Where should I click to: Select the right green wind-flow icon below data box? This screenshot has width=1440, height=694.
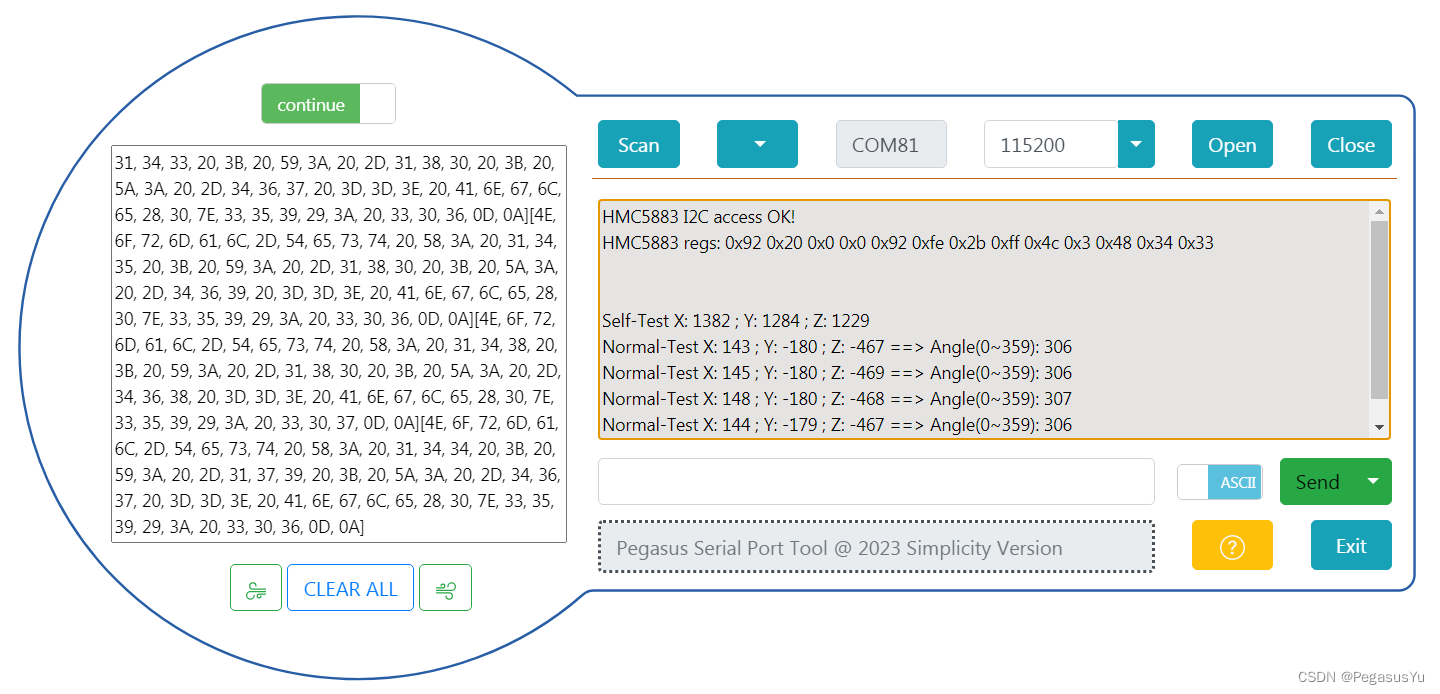[x=446, y=587]
